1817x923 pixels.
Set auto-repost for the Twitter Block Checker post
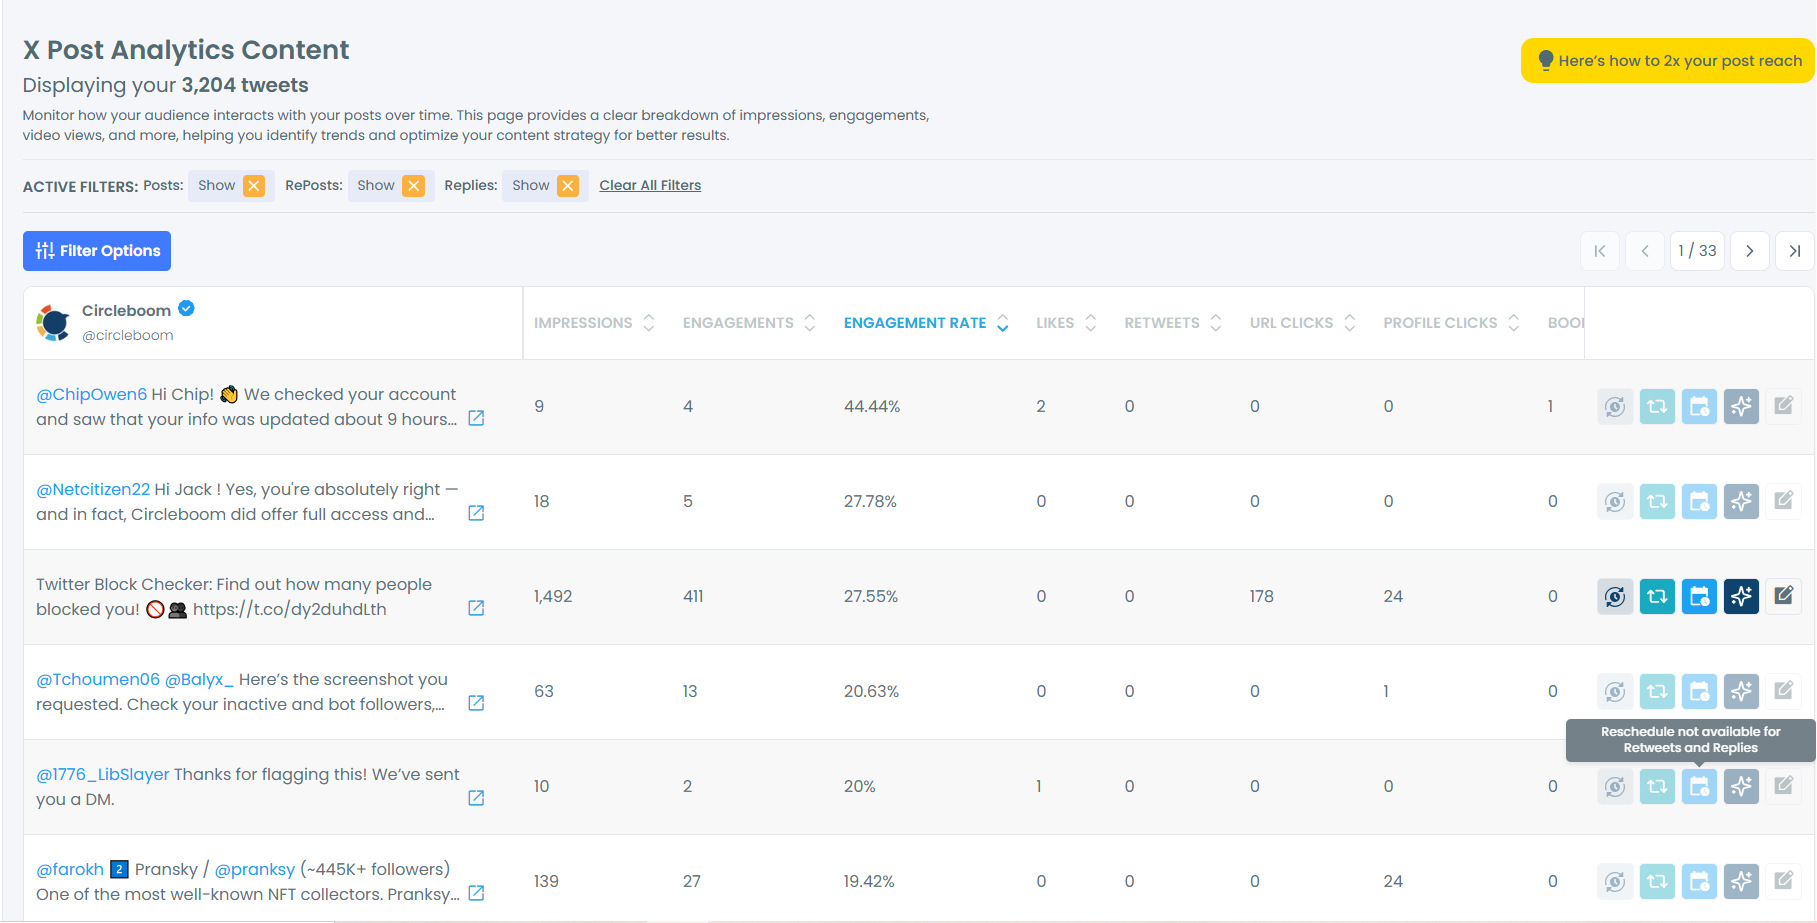pos(1615,596)
